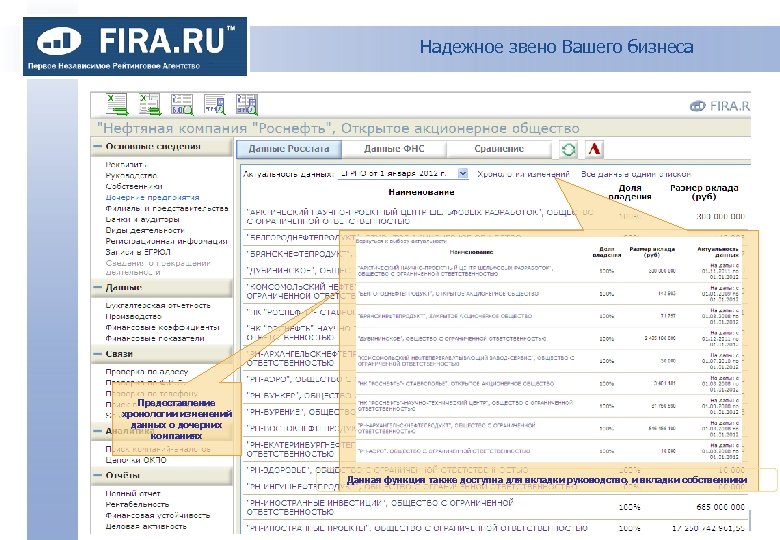This screenshot has width=780, height=540.
Task: Open Собственники in the sidebar
Action: click(134, 186)
